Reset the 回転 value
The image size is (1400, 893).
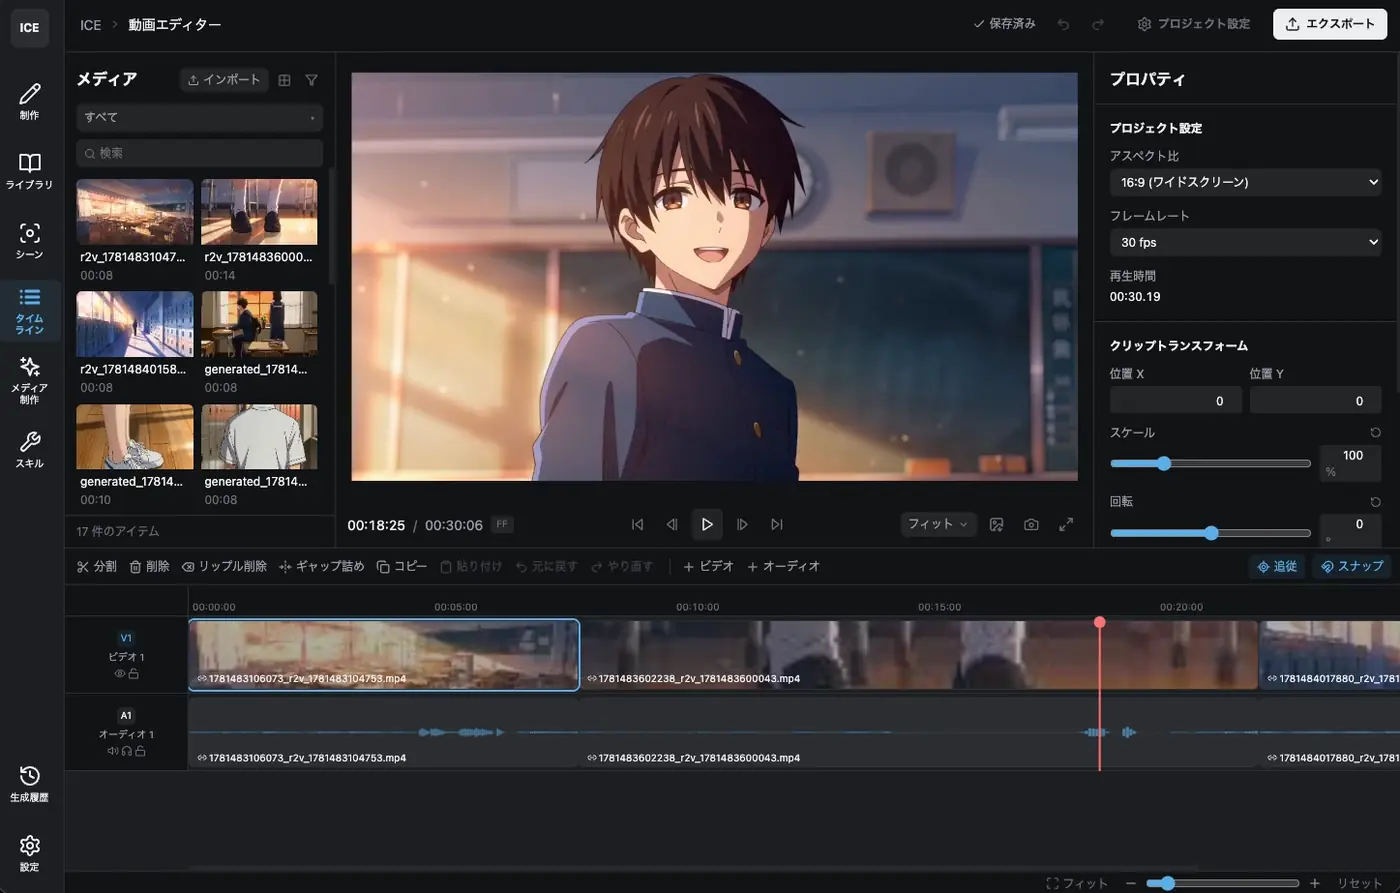click(x=1375, y=501)
